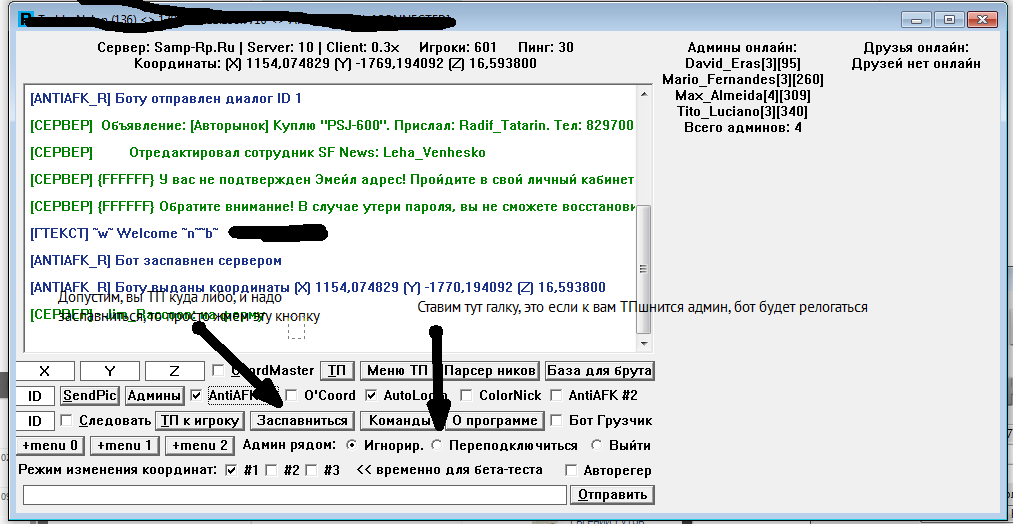
Task: Open База для брута
Action: point(600,370)
